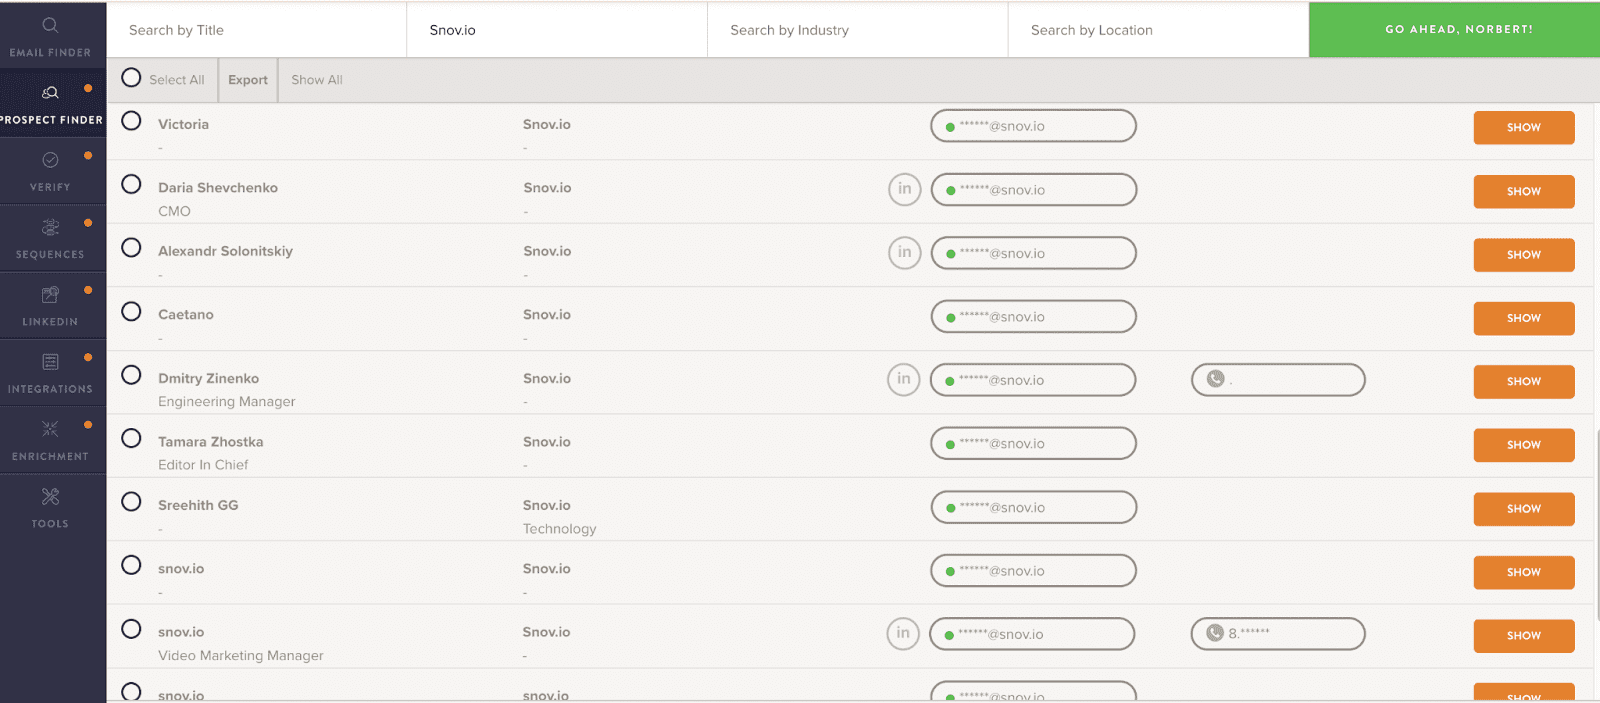1600x703 pixels.
Task: Focus the Search by Title field
Action: (x=256, y=30)
